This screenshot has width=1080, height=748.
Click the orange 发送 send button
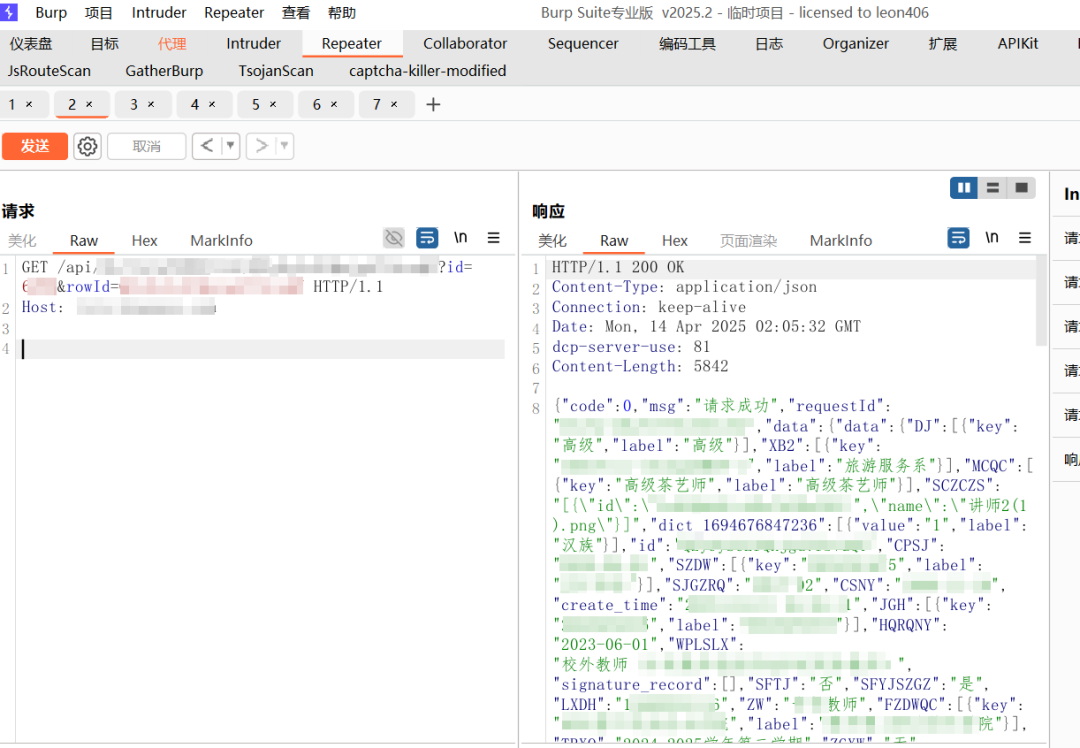pyautogui.click(x=34, y=146)
